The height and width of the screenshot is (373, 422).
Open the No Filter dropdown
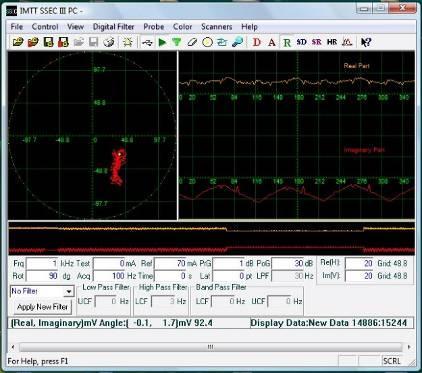pos(42,292)
